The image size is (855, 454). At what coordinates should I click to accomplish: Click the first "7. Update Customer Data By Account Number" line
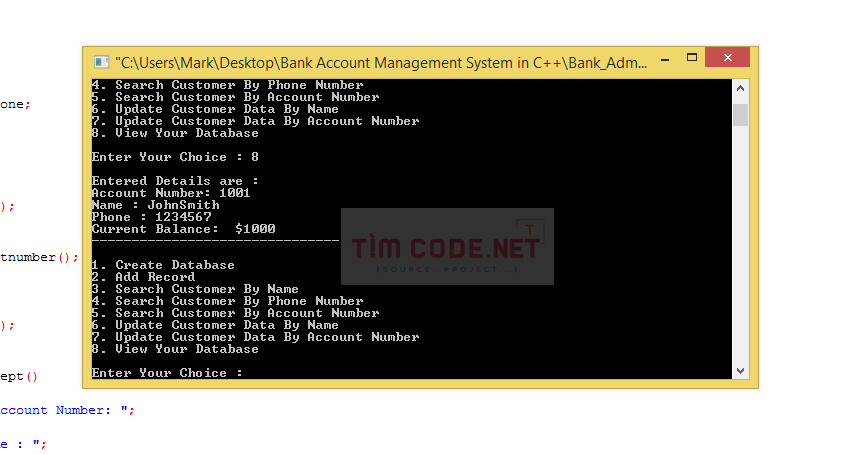click(255, 121)
